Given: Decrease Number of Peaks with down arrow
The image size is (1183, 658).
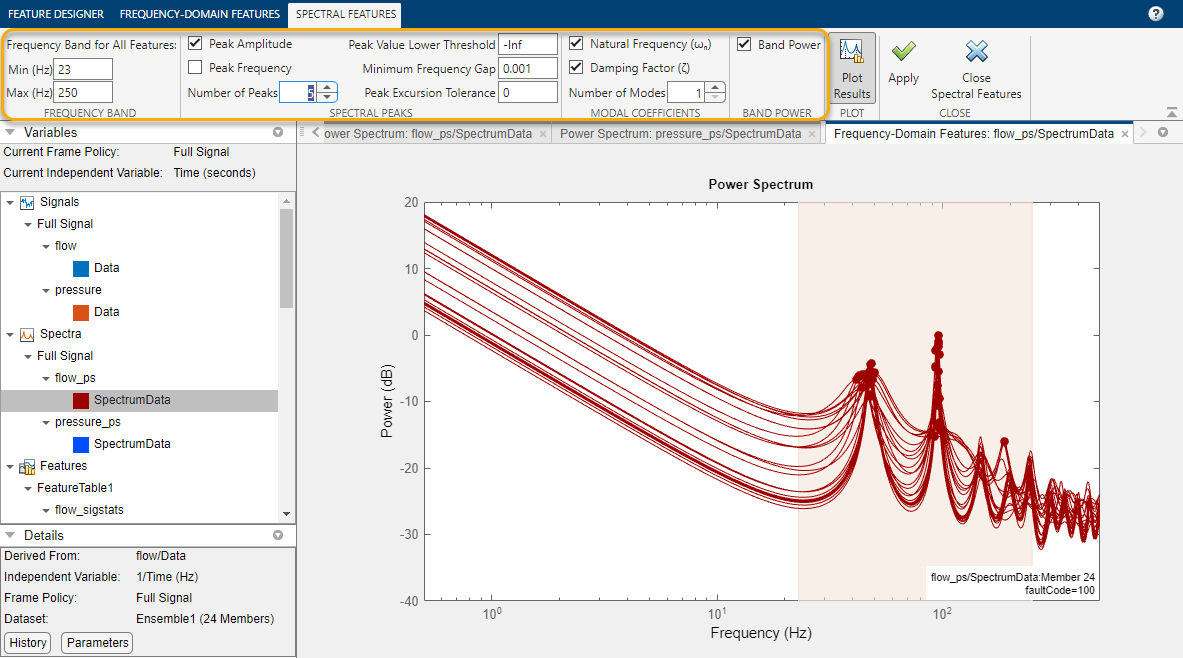Looking at the screenshot, I should coord(327,97).
